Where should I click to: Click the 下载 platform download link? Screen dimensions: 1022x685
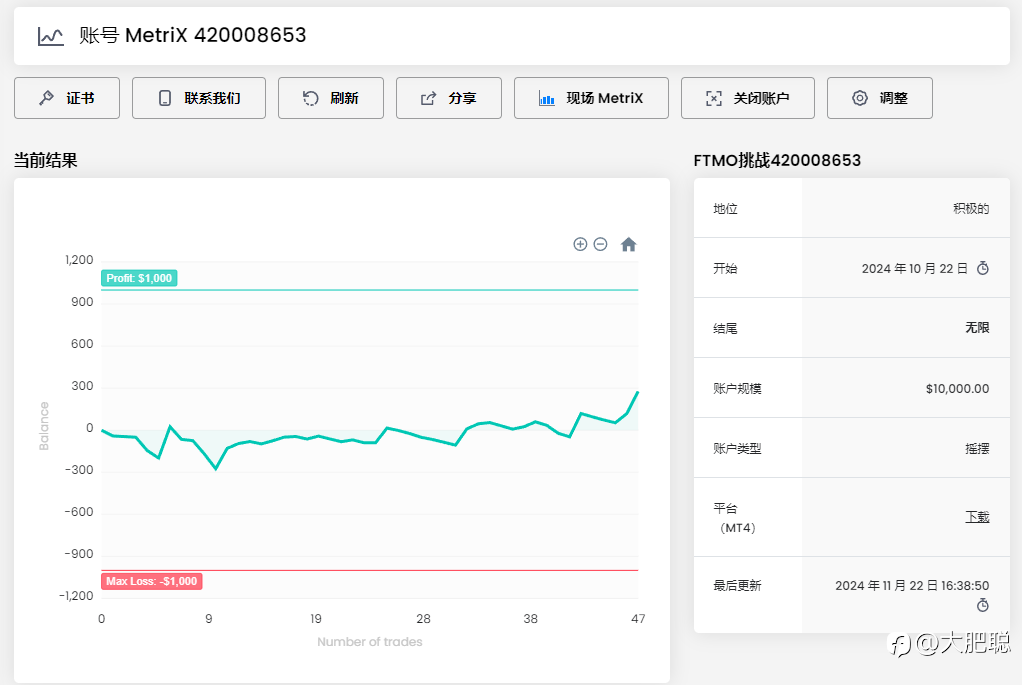click(x=977, y=517)
